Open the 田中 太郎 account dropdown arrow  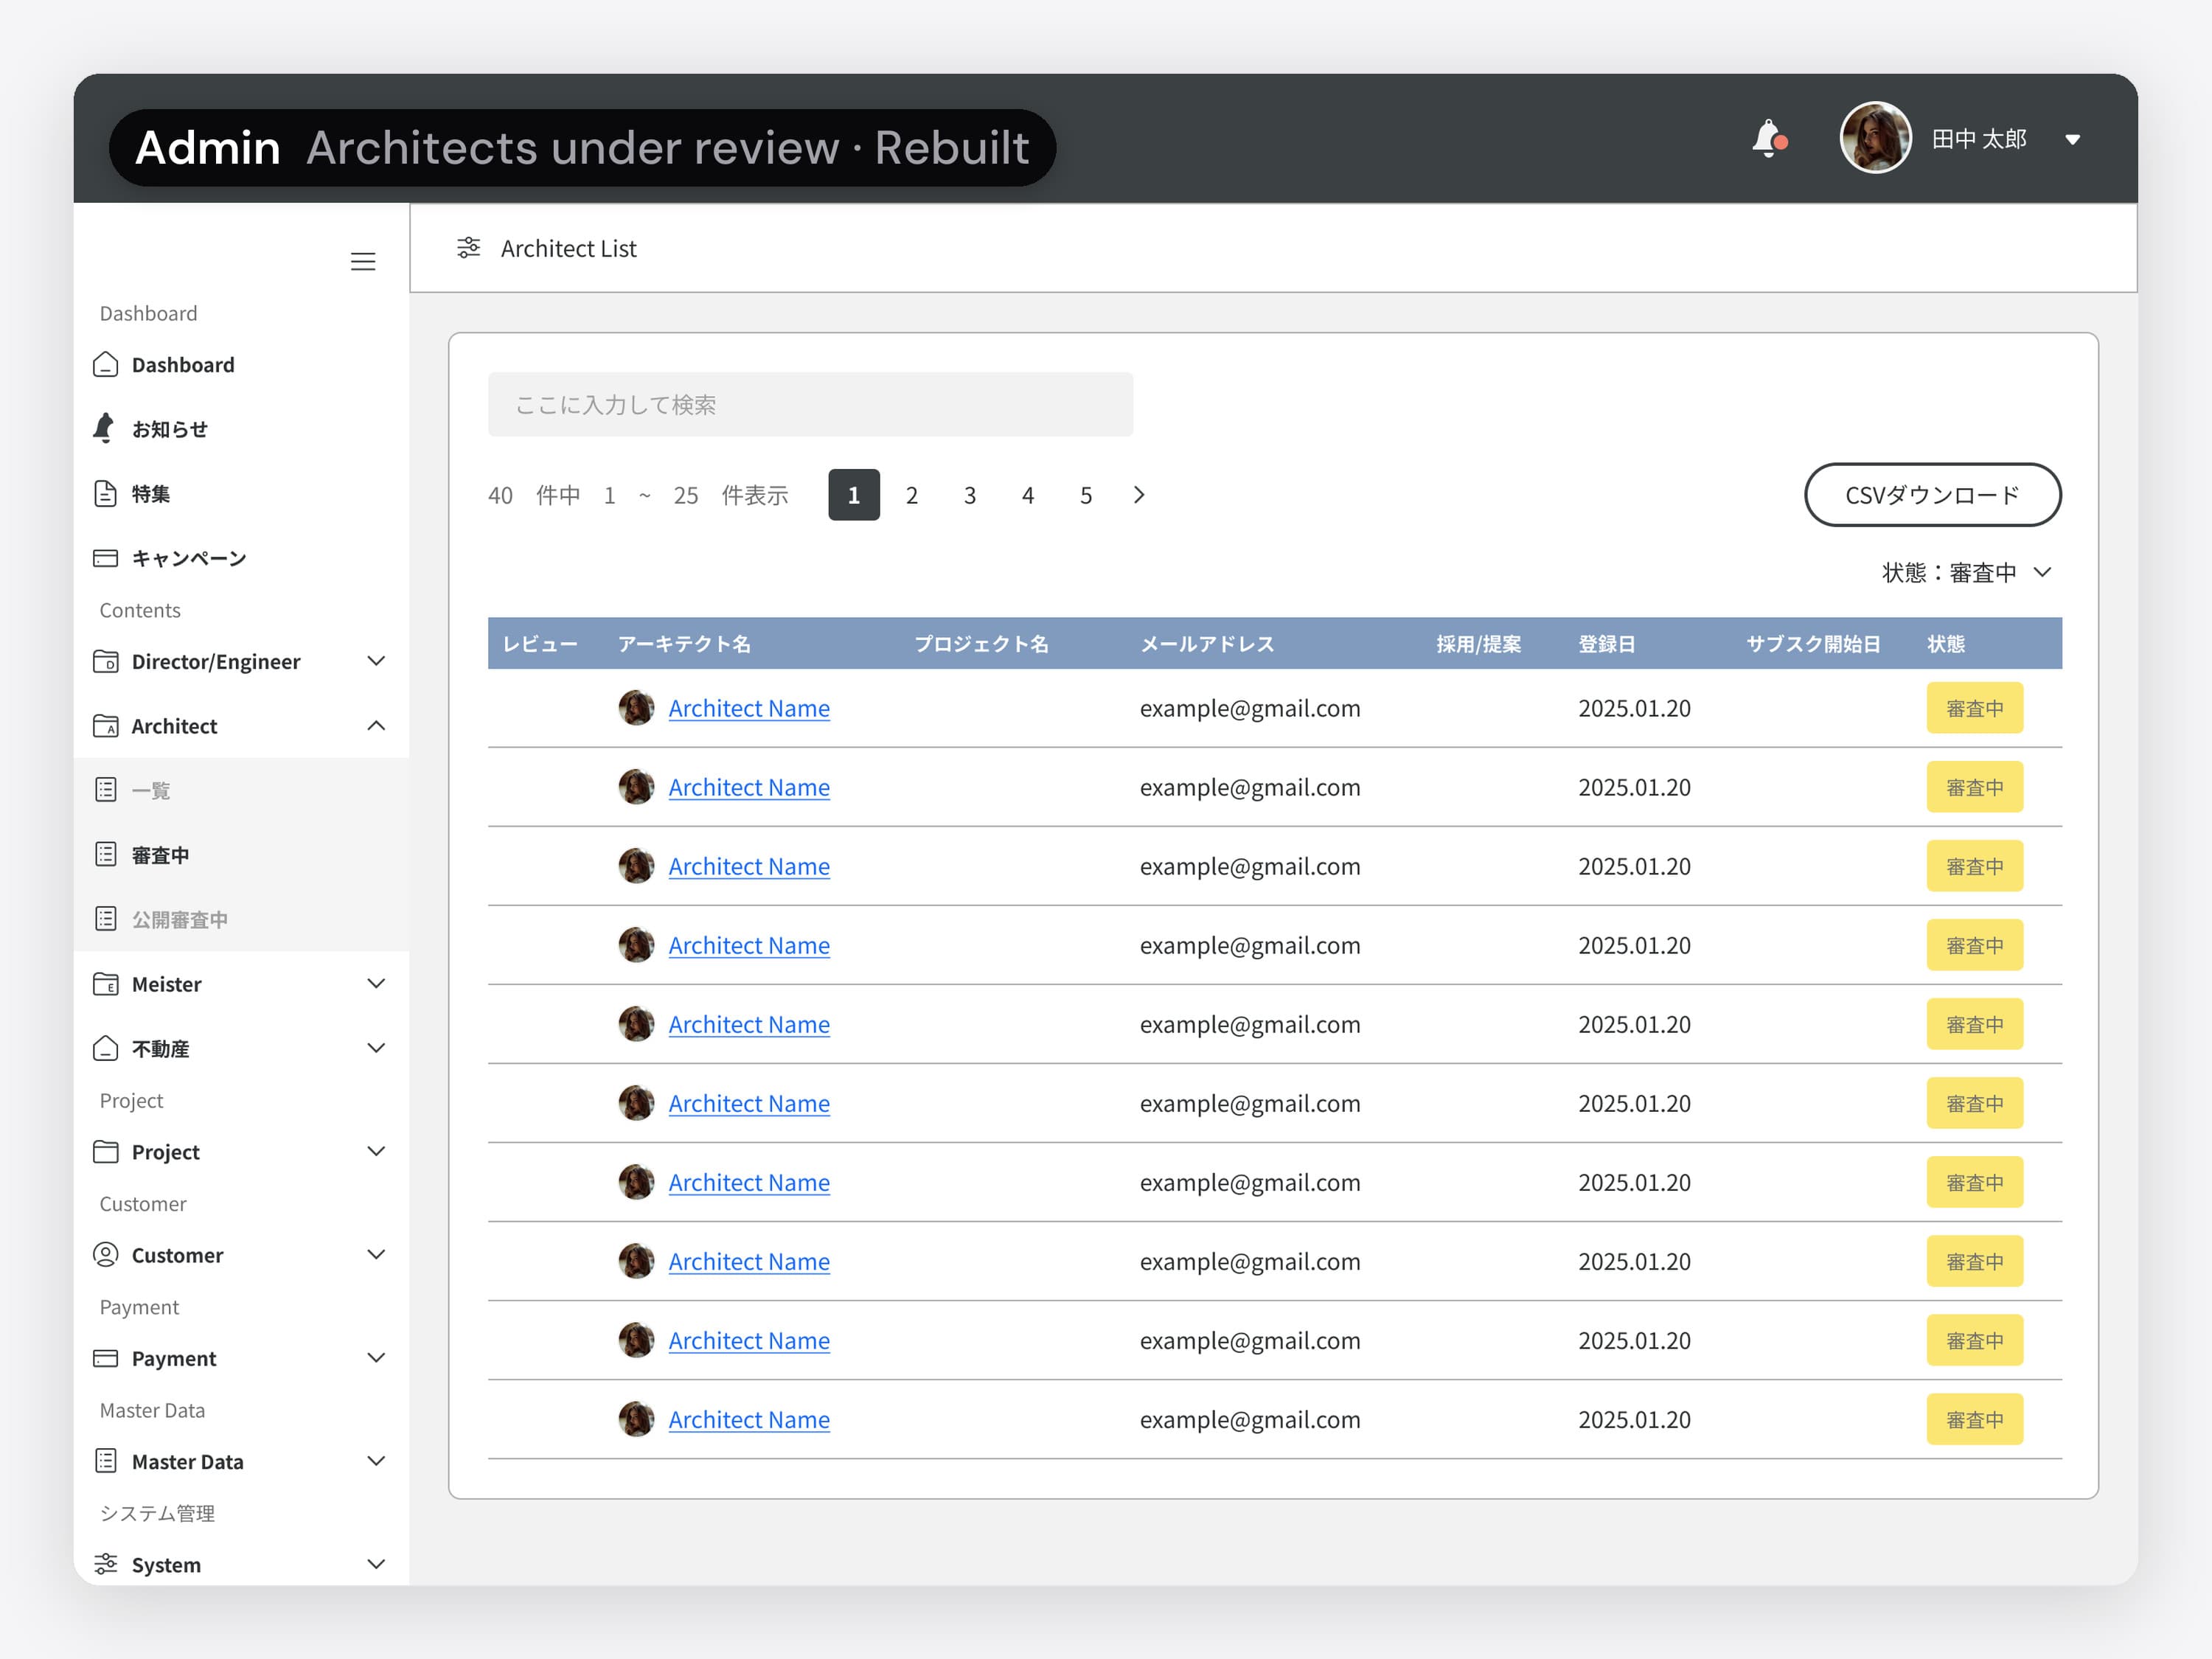(2073, 139)
